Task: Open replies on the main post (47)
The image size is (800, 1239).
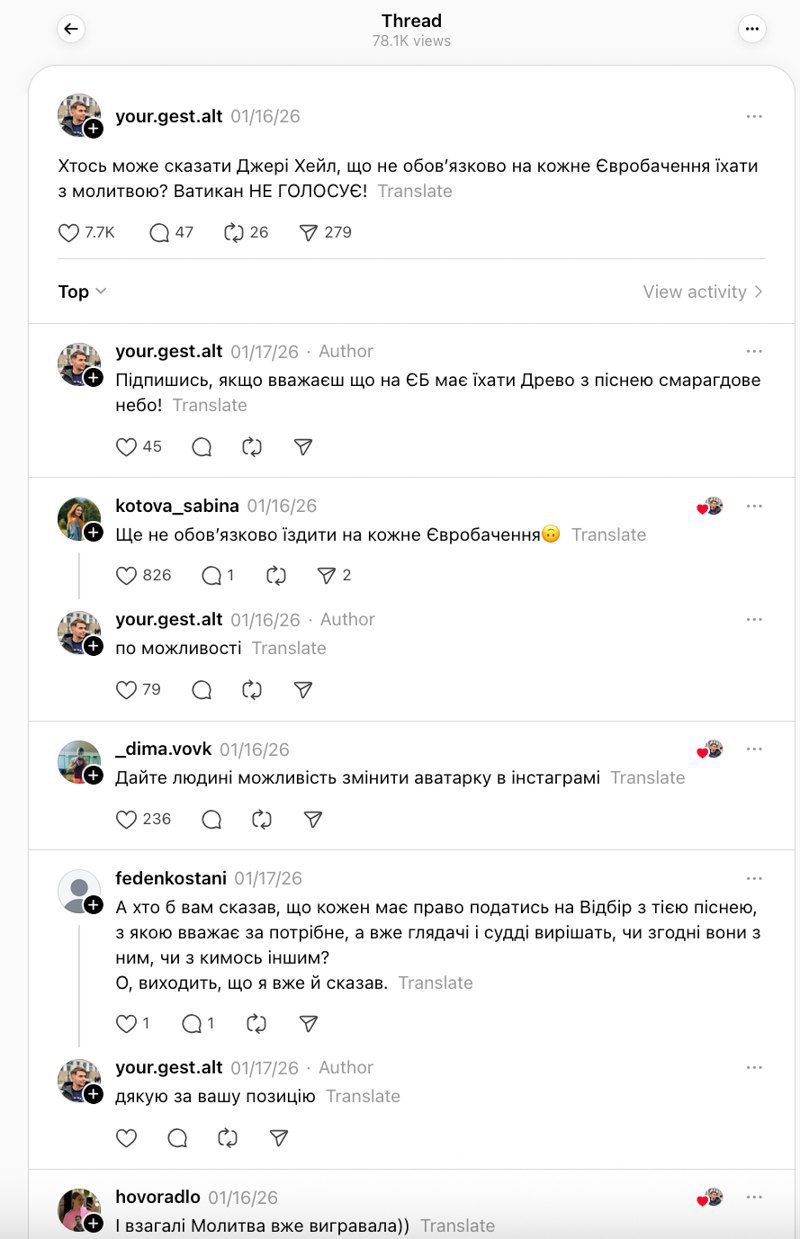Action: point(159,233)
